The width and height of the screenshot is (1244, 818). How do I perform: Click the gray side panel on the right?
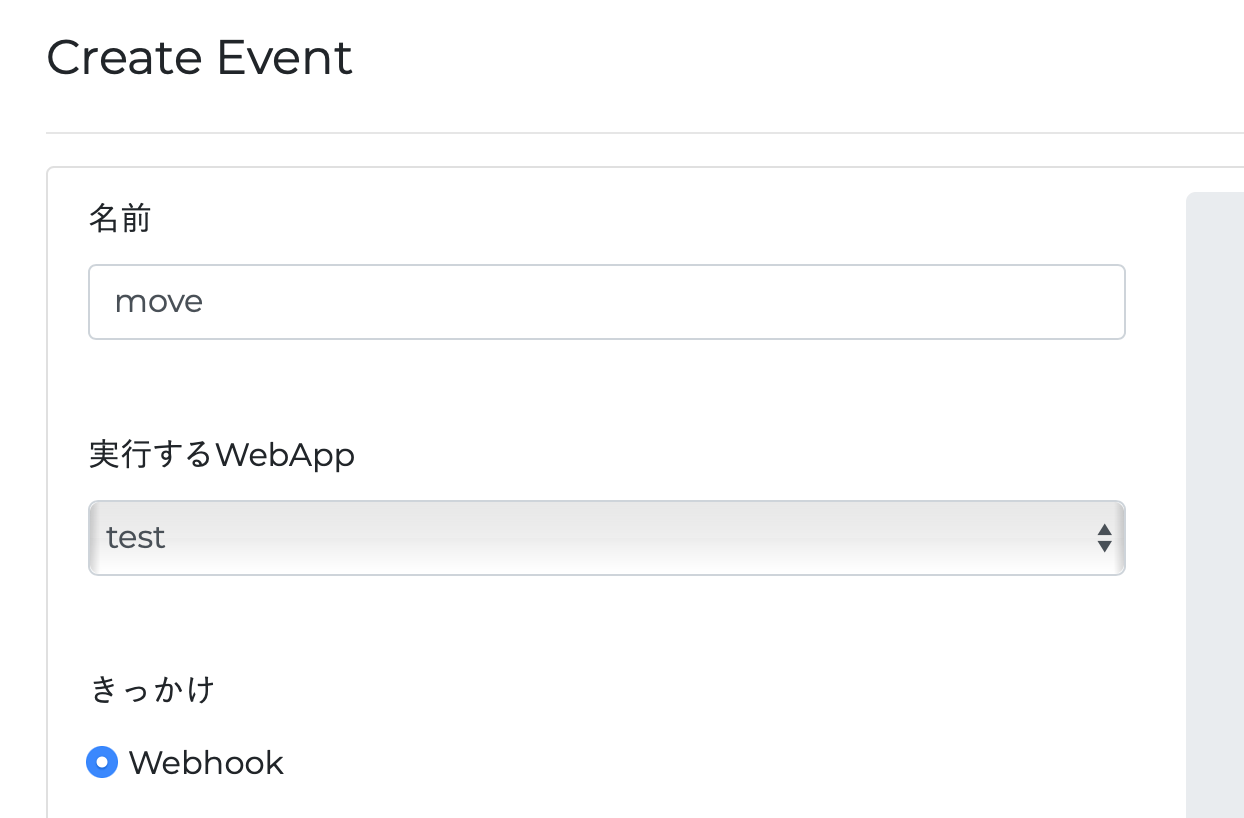point(1214,500)
